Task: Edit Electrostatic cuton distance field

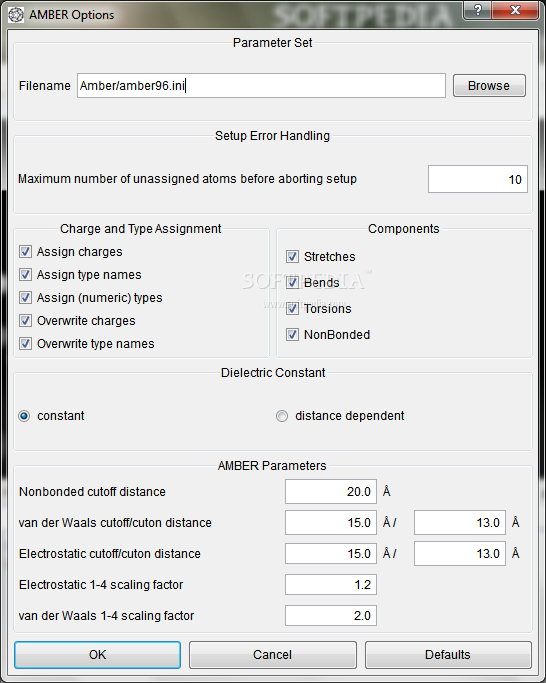Action: point(460,554)
